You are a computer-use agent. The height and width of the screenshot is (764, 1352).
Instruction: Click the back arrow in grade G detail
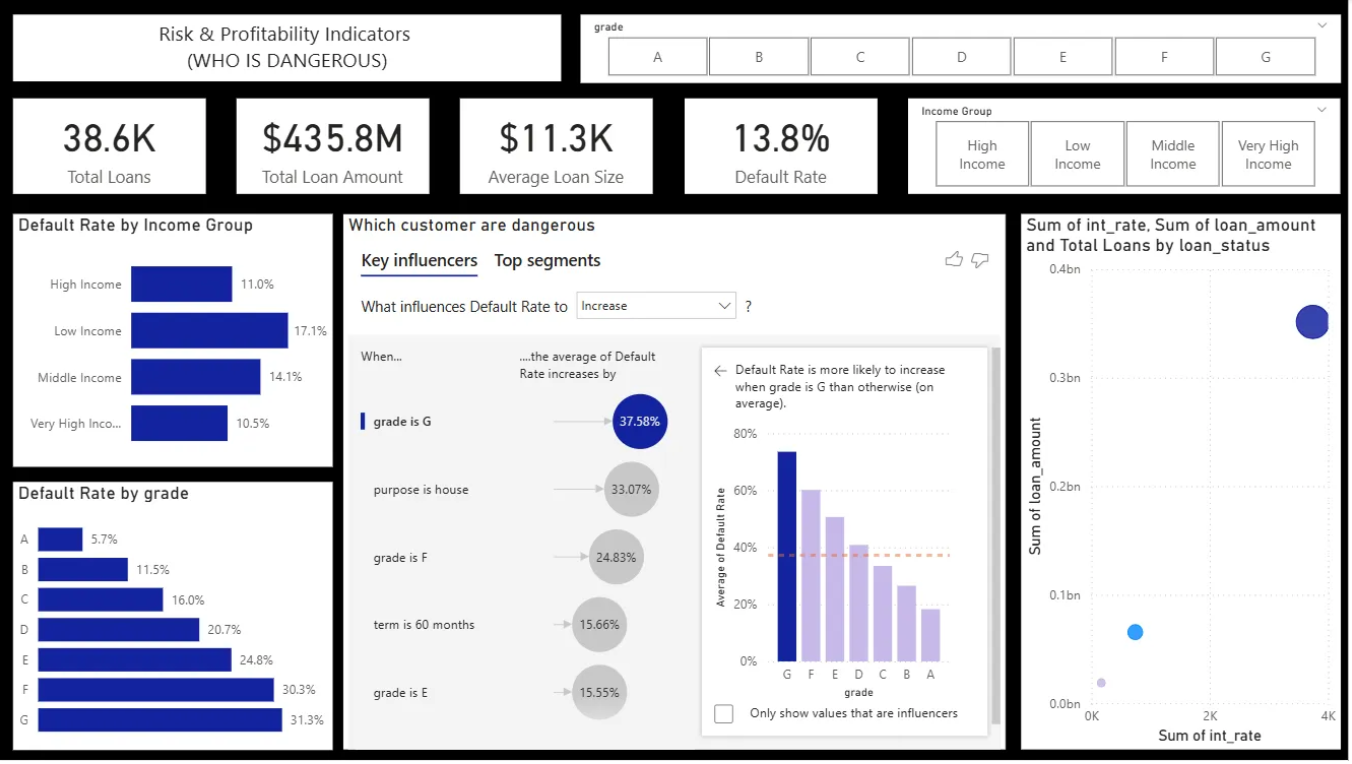pyautogui.click(x=719, y=370)
